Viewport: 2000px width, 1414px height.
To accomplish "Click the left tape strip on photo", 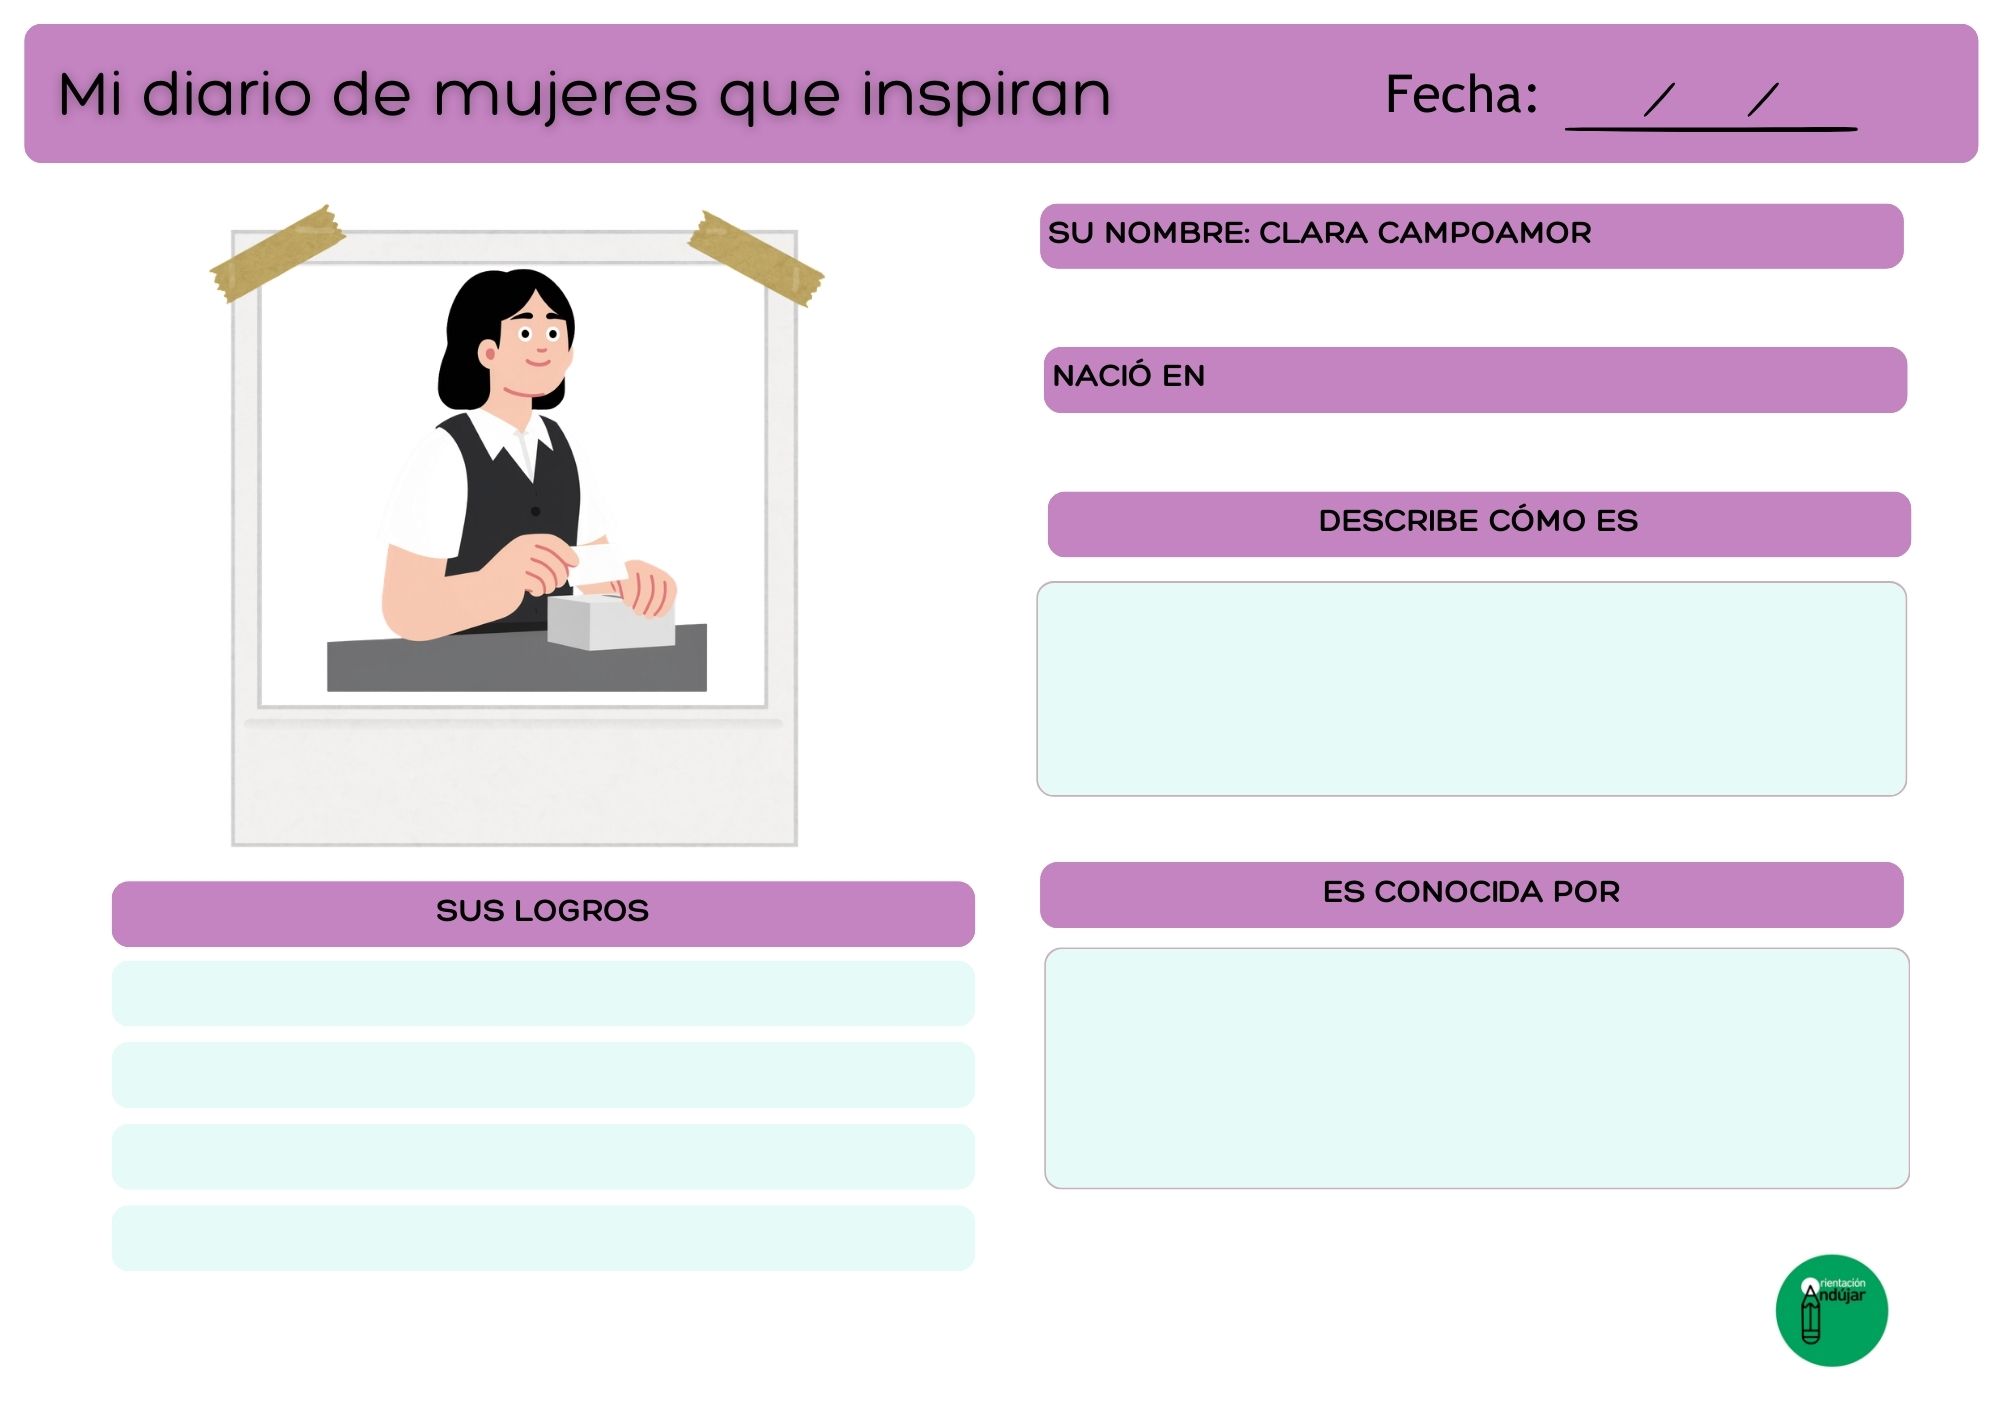I will (277, 254).
